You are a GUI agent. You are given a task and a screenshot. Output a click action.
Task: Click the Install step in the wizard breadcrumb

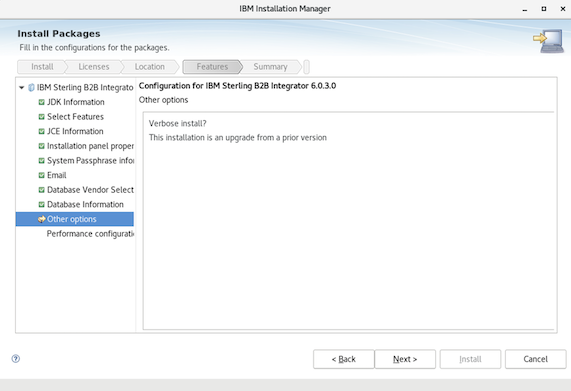(x=42, y=67)
